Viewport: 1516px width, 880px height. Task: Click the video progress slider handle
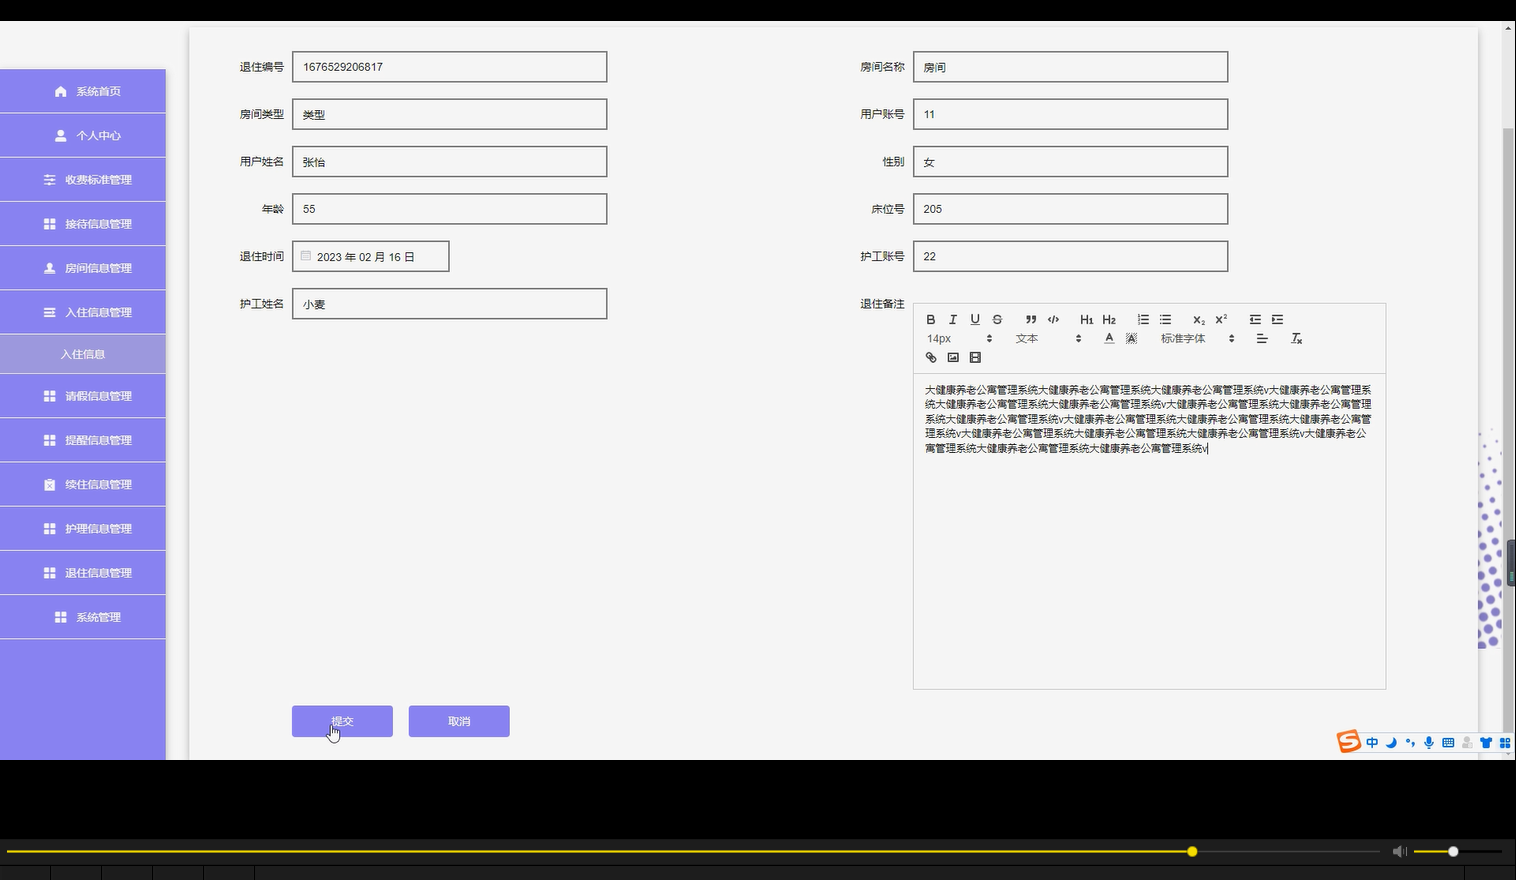1192,851
